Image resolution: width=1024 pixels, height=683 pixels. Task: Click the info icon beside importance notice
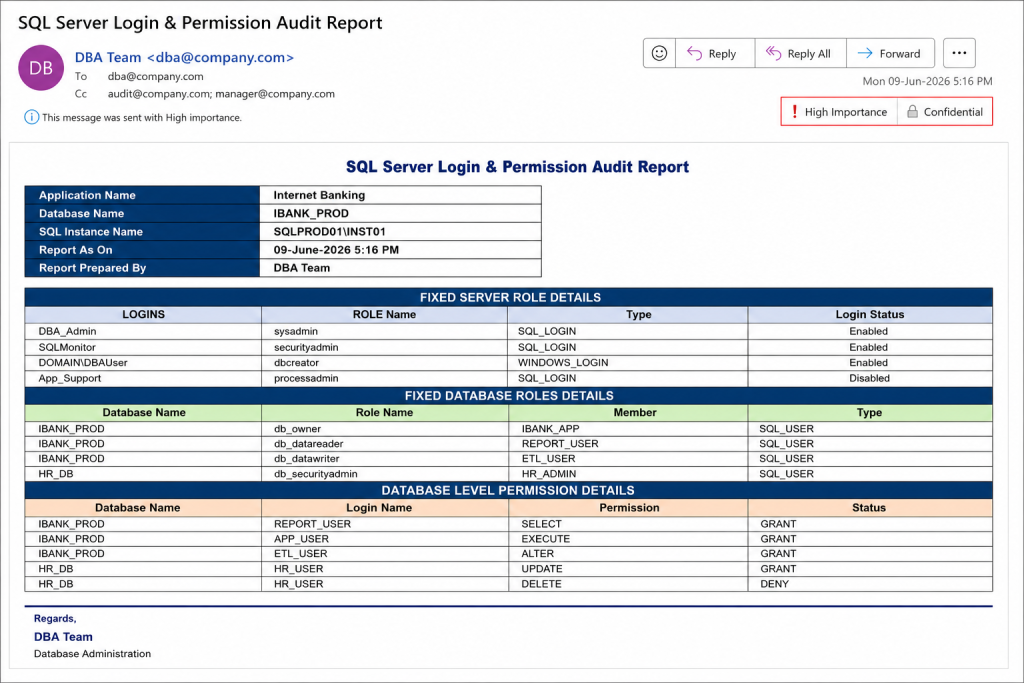(31, 118)
